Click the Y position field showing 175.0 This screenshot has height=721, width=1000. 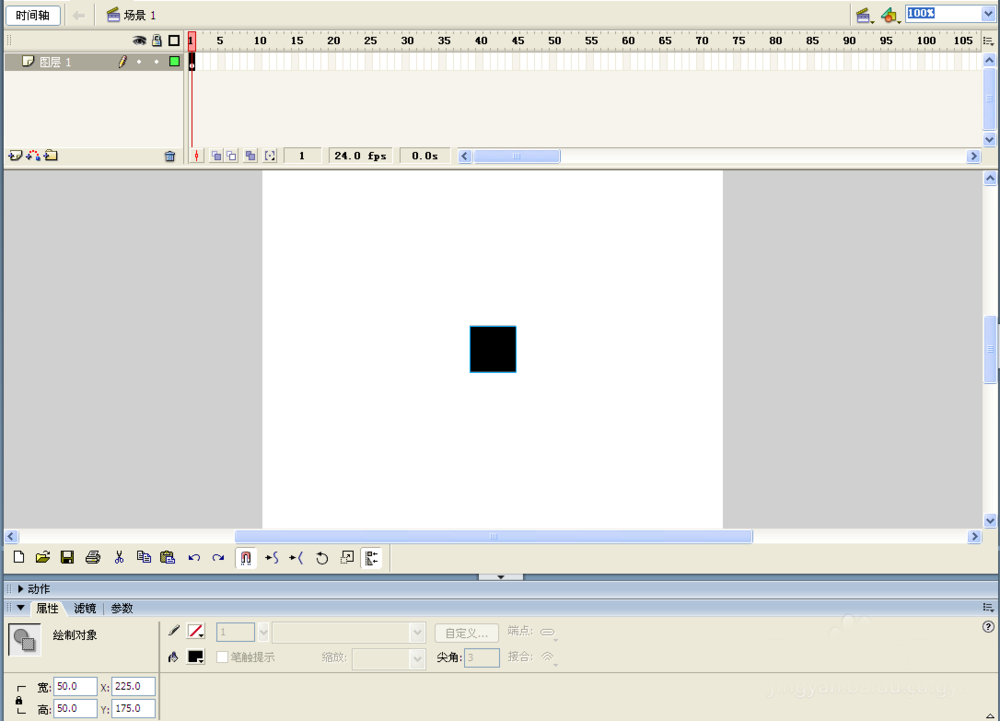point(133,708)
